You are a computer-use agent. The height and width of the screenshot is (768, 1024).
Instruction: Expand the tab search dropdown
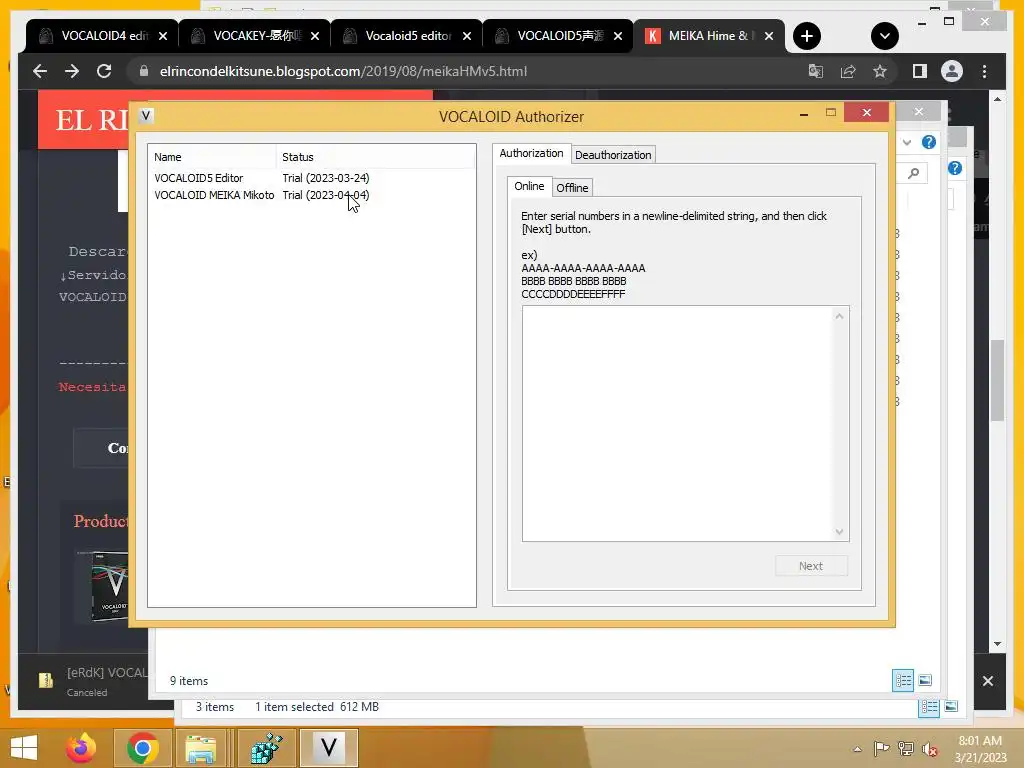(885, 36)
